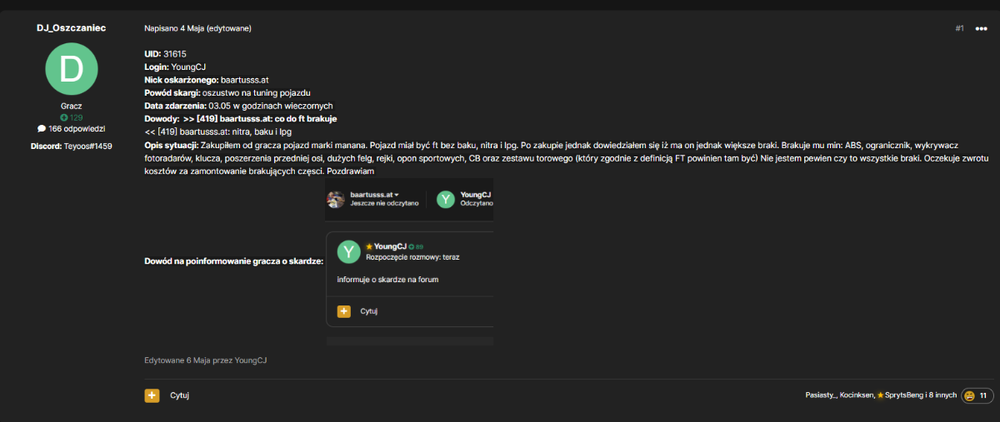This screenshot has height=422, width=1000.
Task: Click the Gracz rank label
Action: click(71, 106)
